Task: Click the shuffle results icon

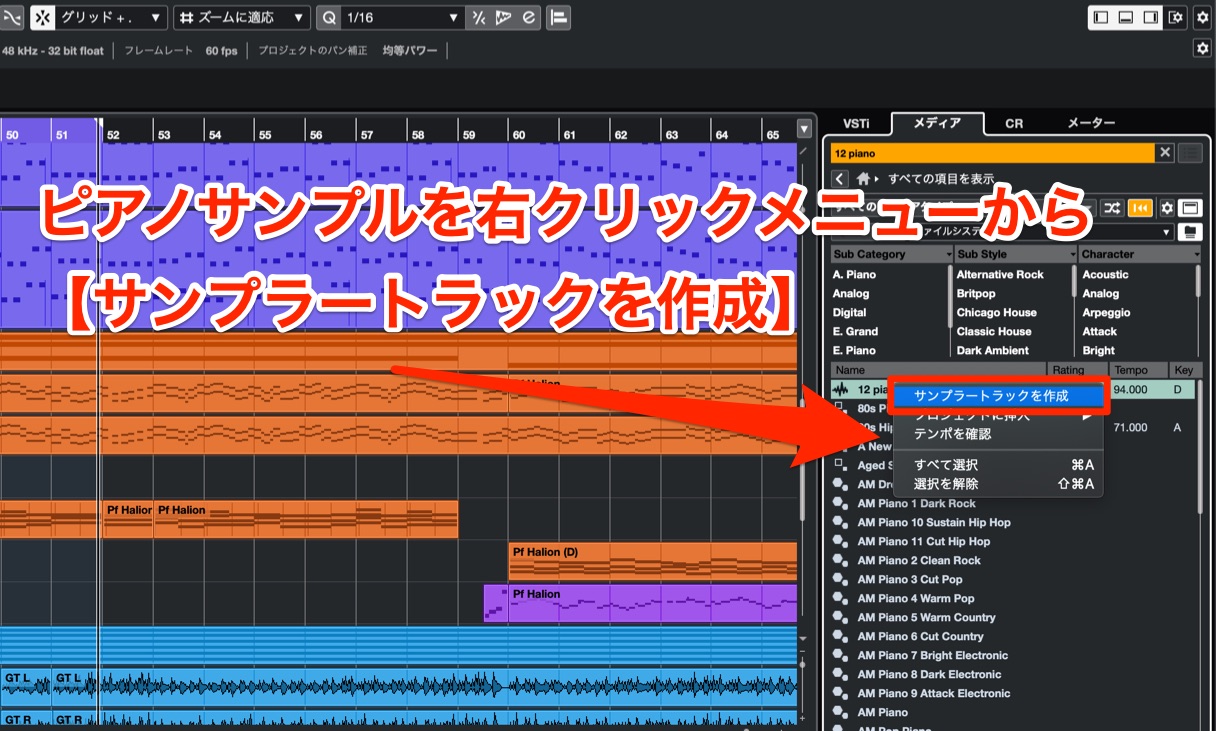Action: [x=1111, y=207]
